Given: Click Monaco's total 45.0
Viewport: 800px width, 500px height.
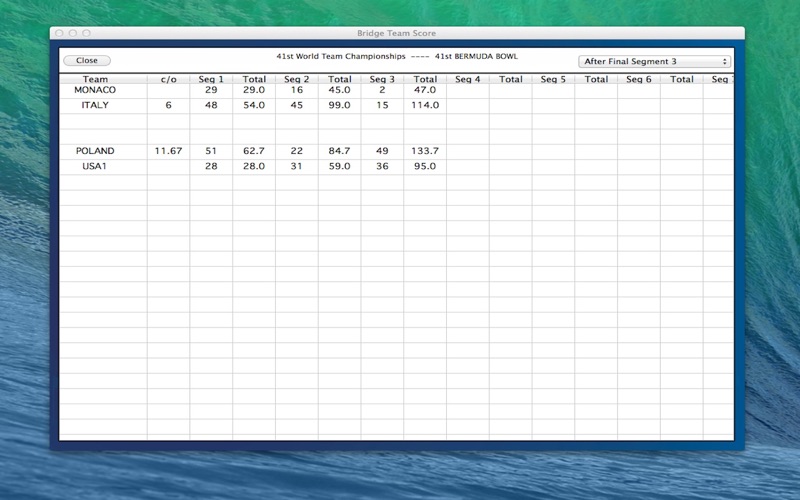Looking at the screenshot, I should [339, 90].
